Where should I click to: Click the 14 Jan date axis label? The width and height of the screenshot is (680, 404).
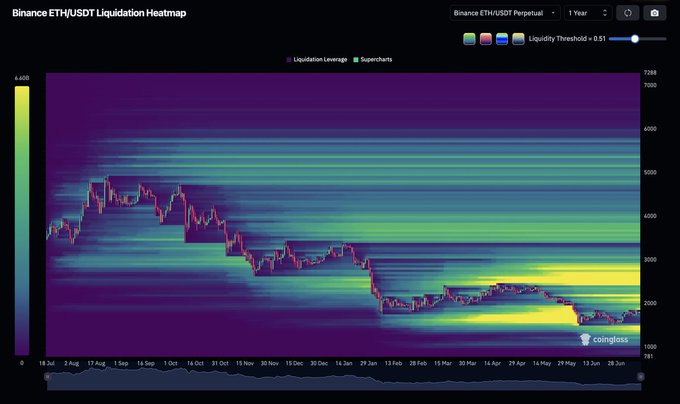click(x=343, y=363)
